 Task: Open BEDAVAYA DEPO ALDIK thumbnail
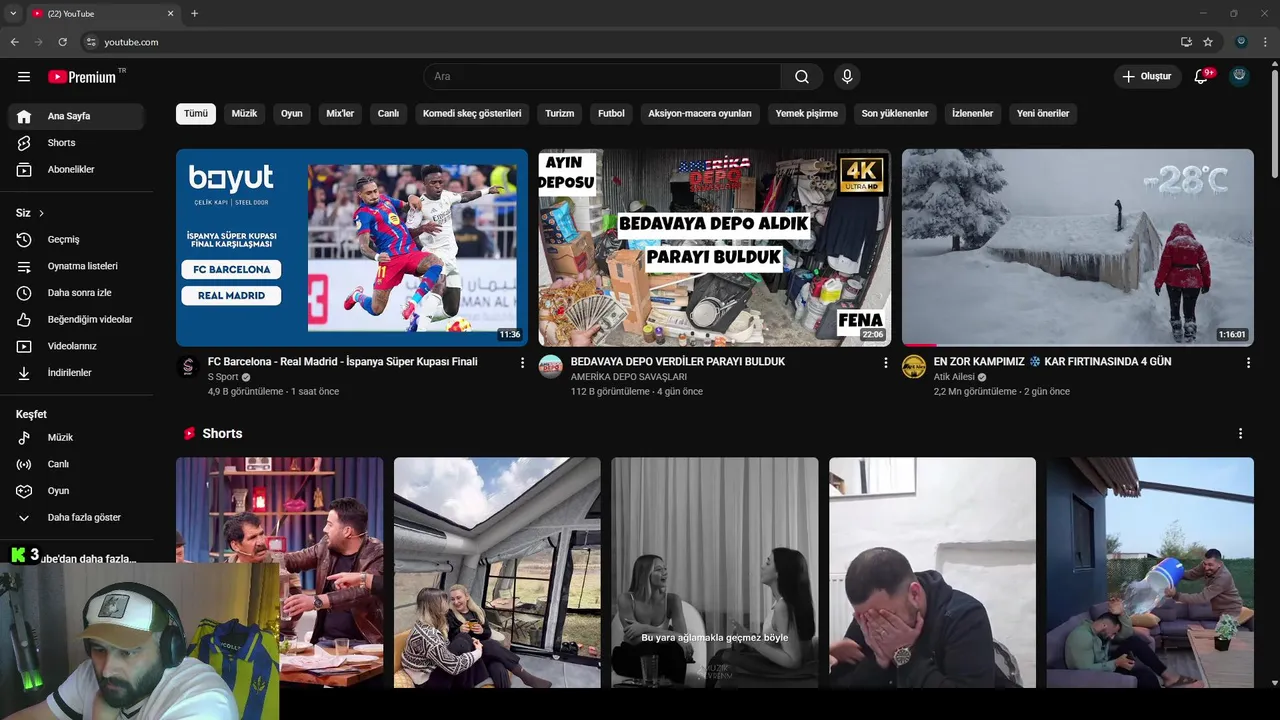pyautogui.click(x=715, y=248)
